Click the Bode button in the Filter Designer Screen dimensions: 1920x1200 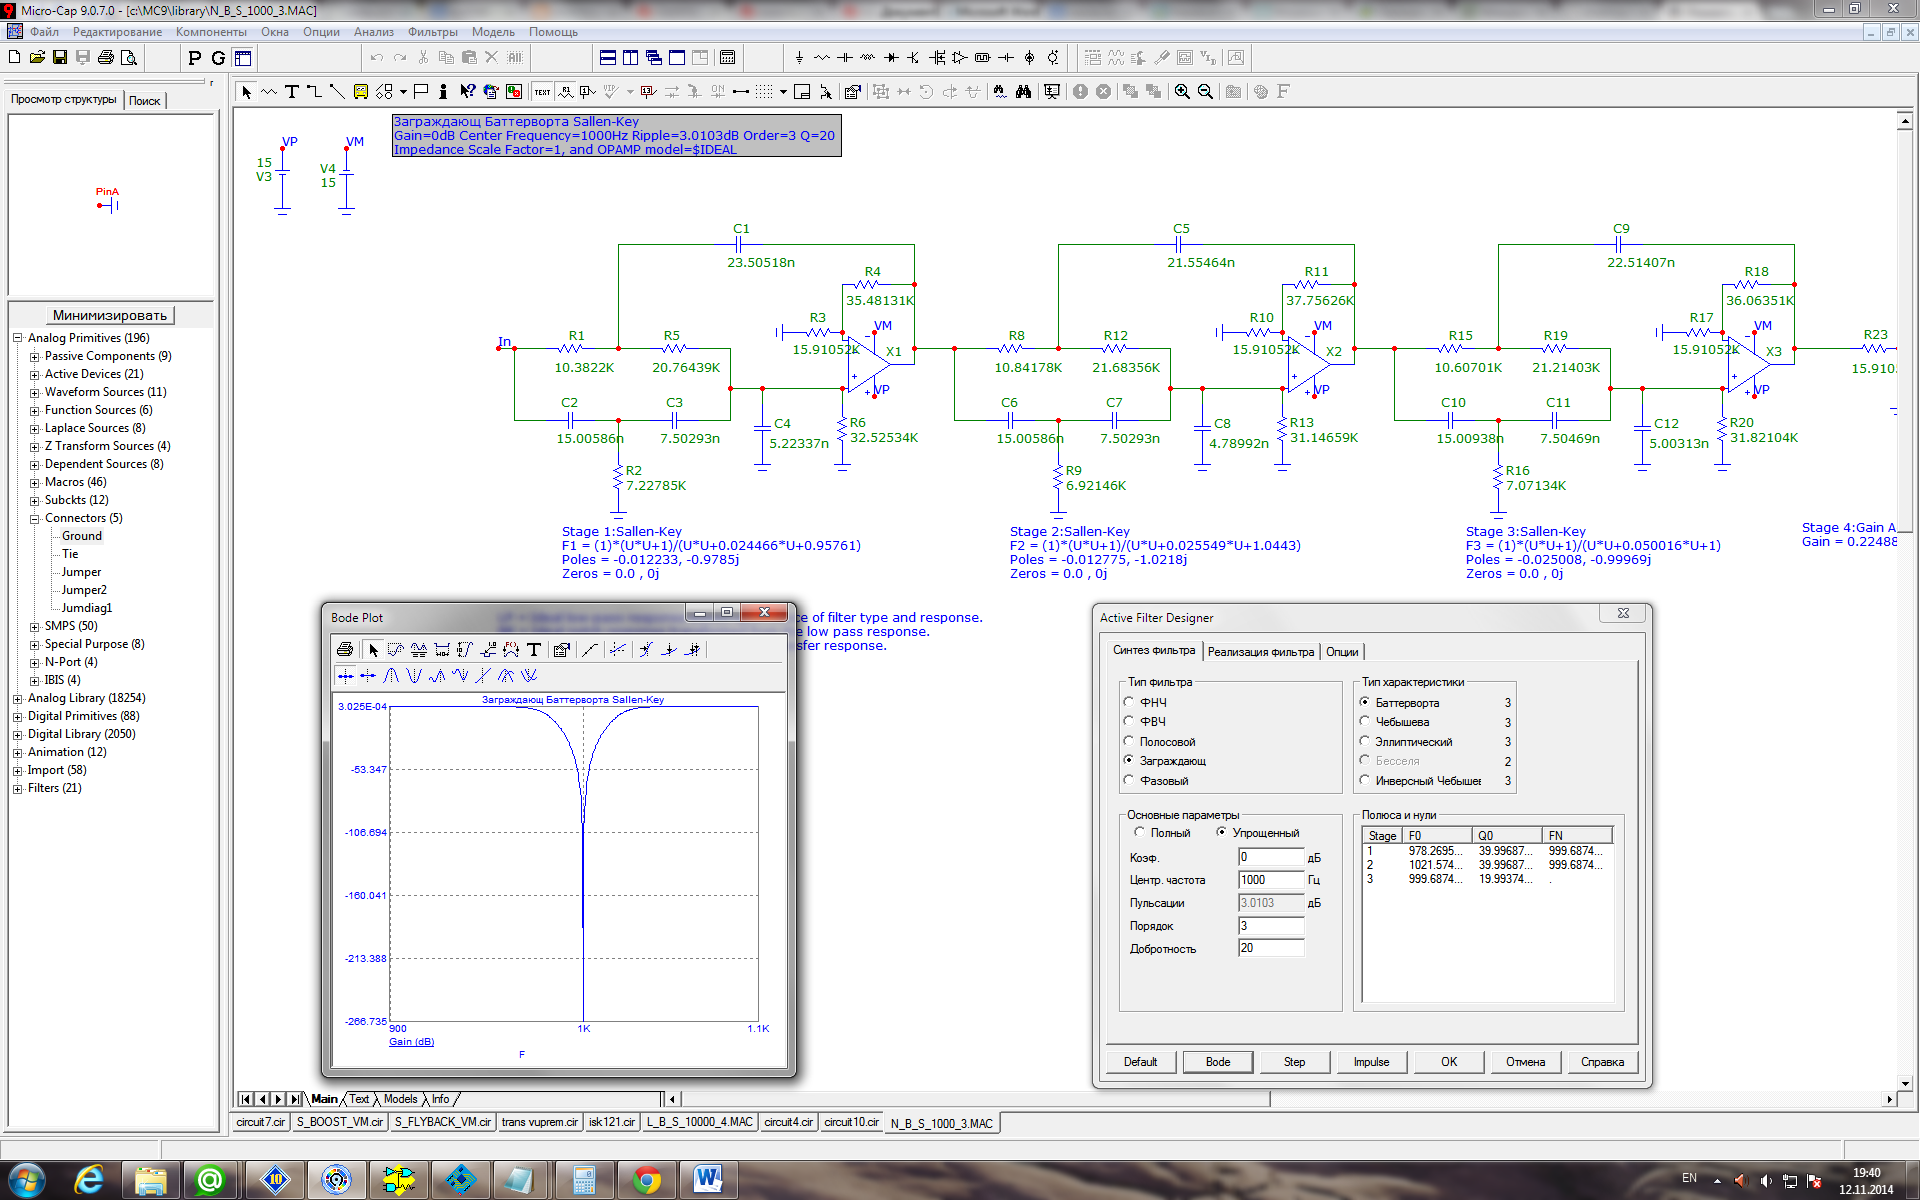[x=1218, y=1062]
